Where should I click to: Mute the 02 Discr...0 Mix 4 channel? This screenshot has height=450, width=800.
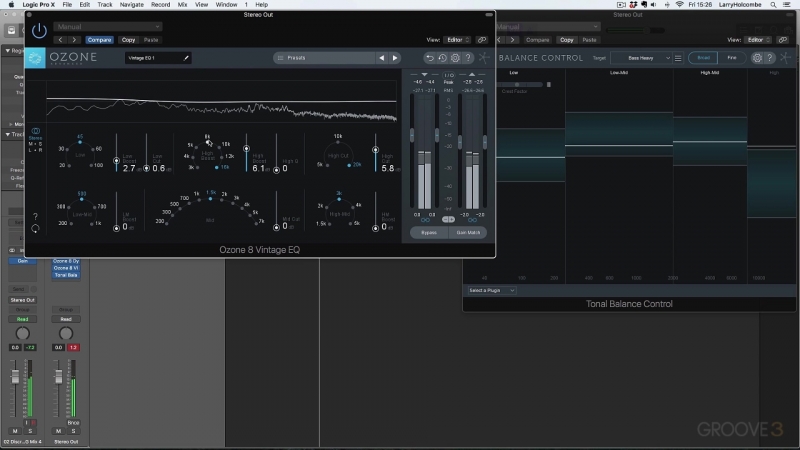[15, 431]
